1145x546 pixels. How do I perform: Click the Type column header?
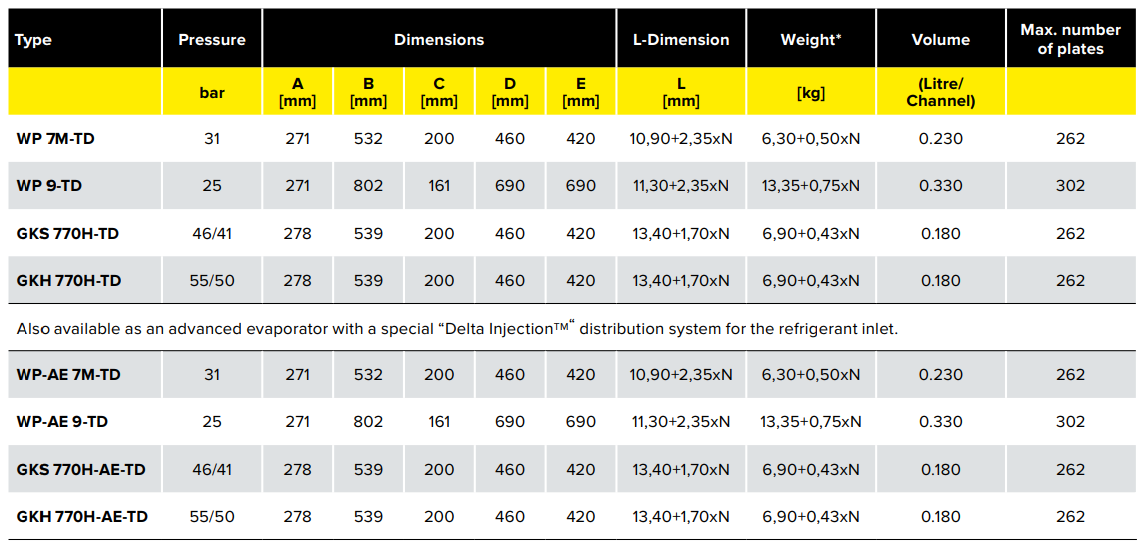click(34, 40)
